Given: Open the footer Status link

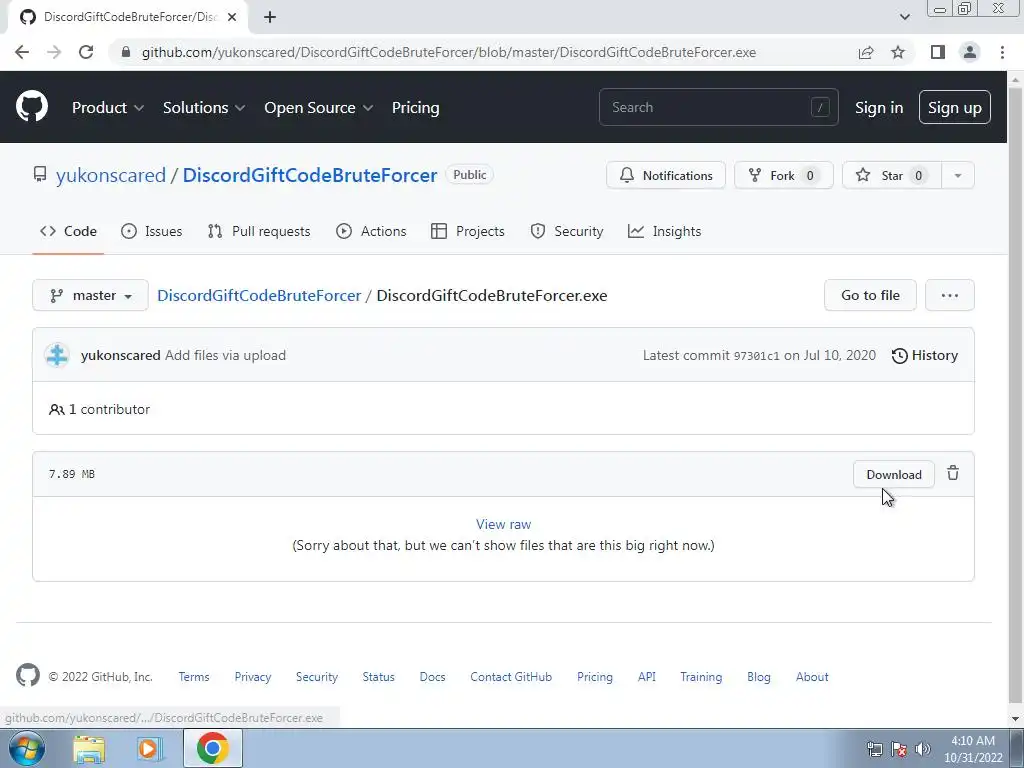Looking at the screenshot, I should click(379, 677).
